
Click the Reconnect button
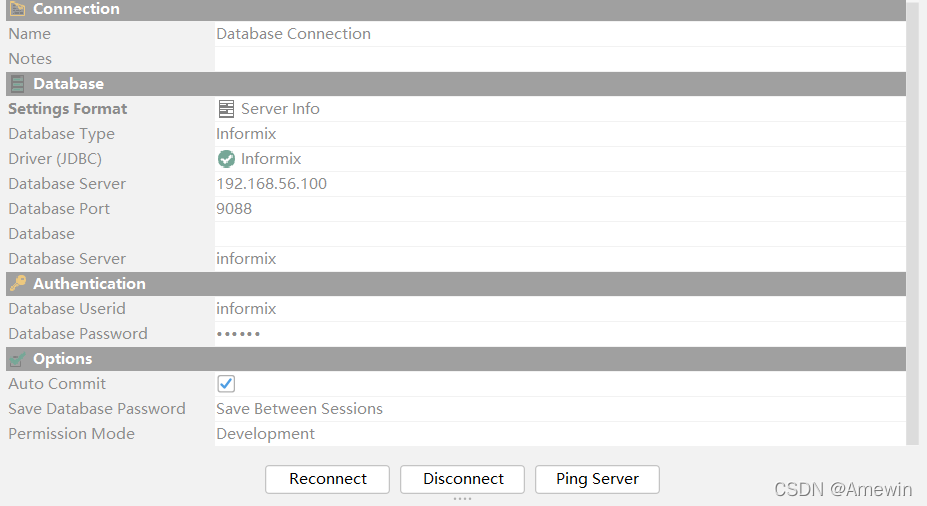tap(328, 479)
